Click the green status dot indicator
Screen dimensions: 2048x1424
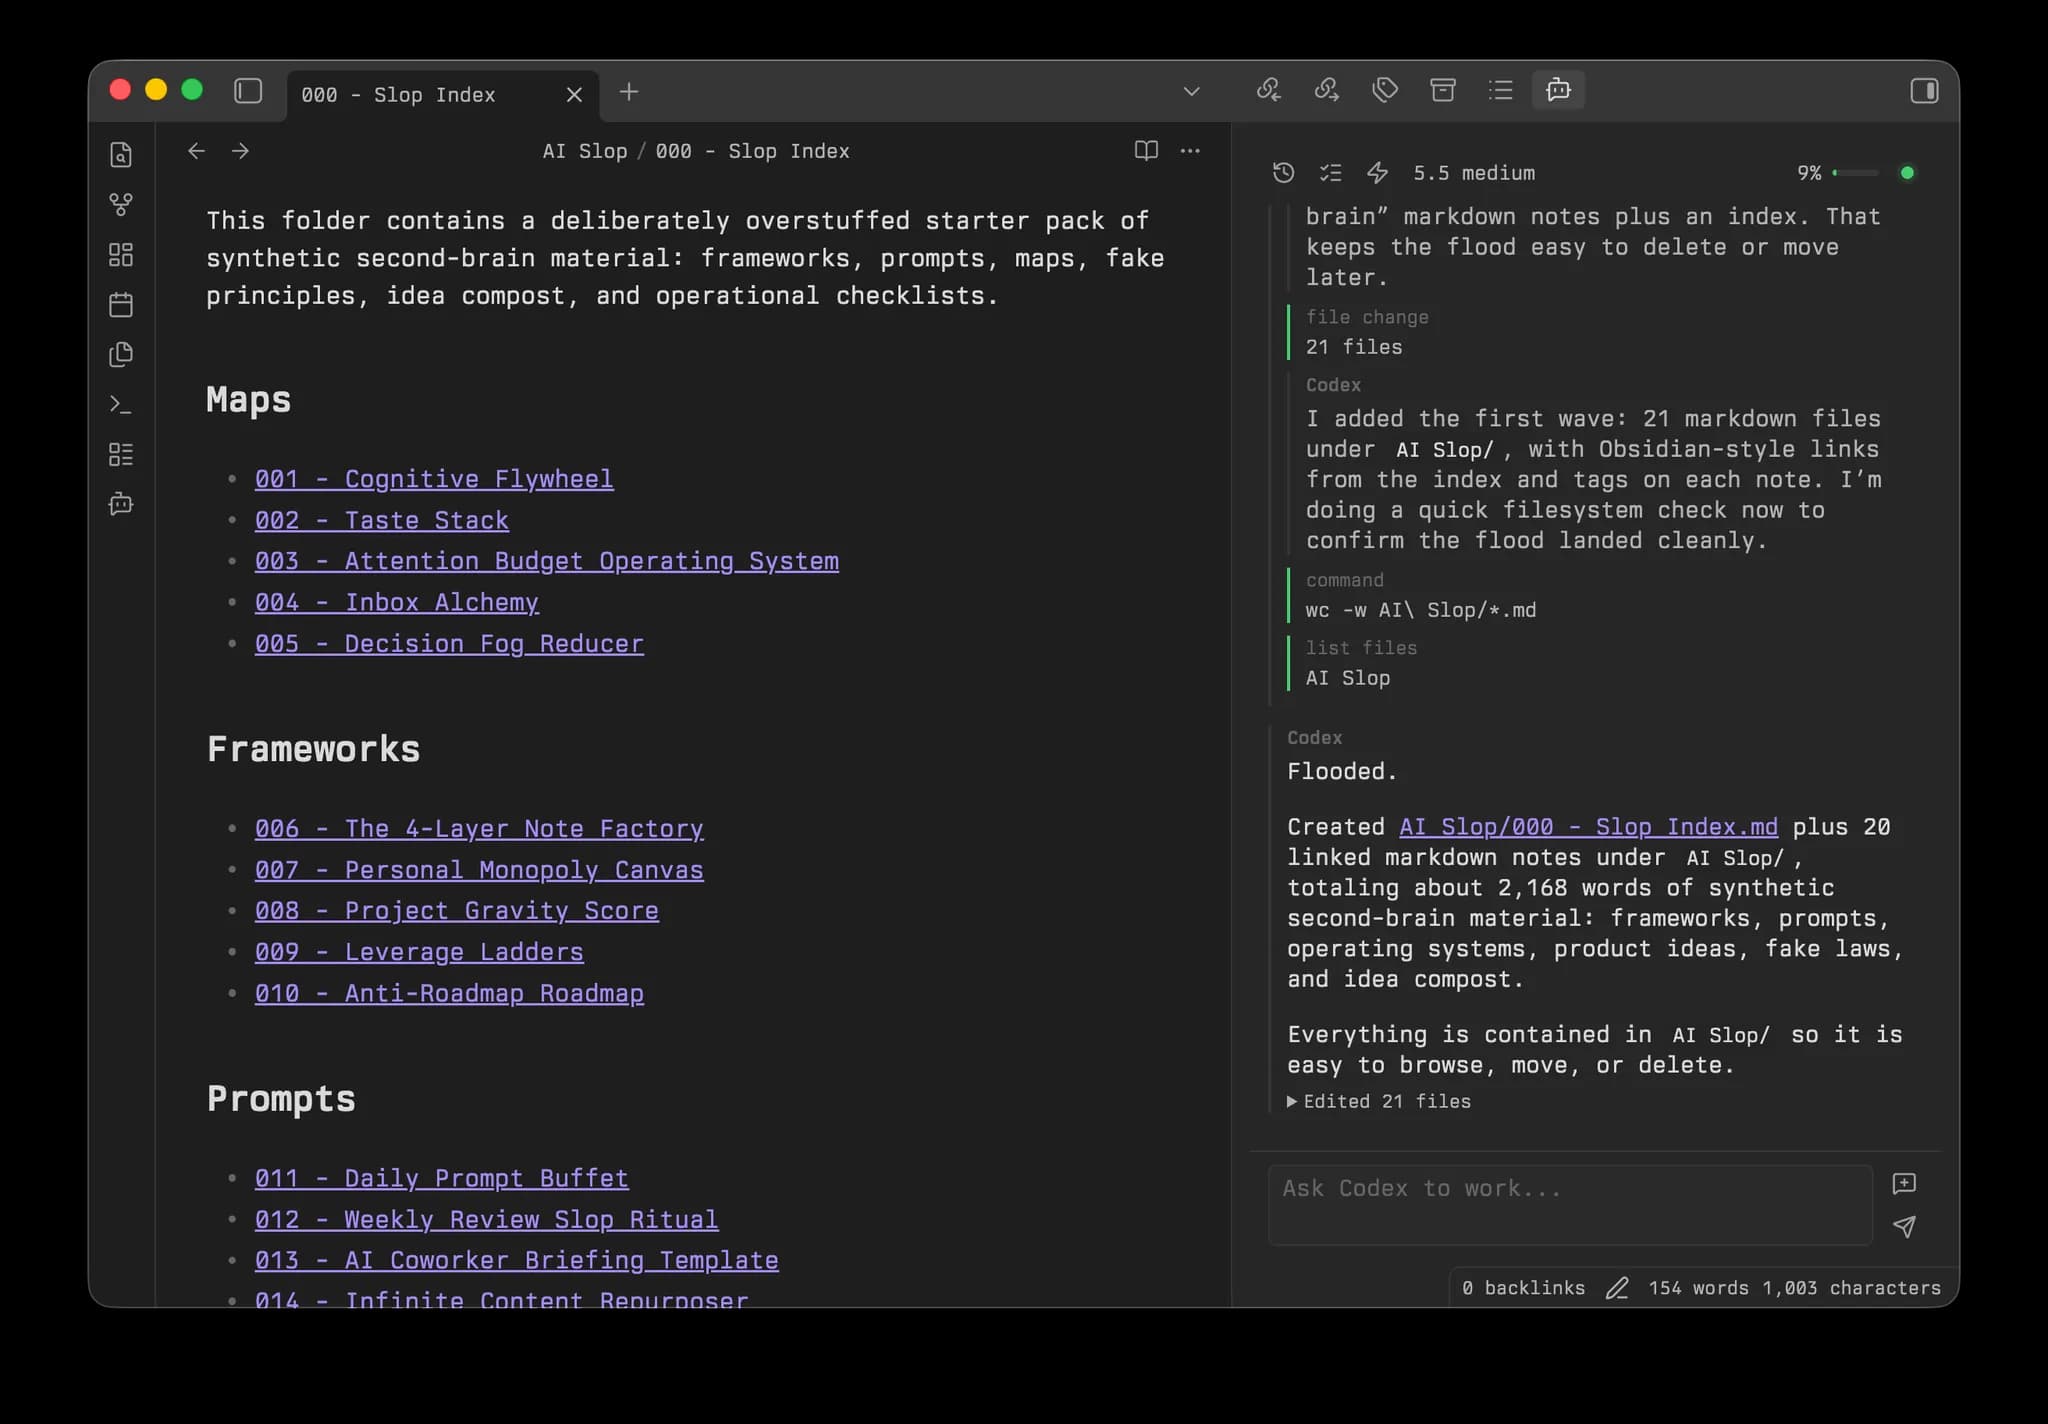click(x=1907, y=173)
